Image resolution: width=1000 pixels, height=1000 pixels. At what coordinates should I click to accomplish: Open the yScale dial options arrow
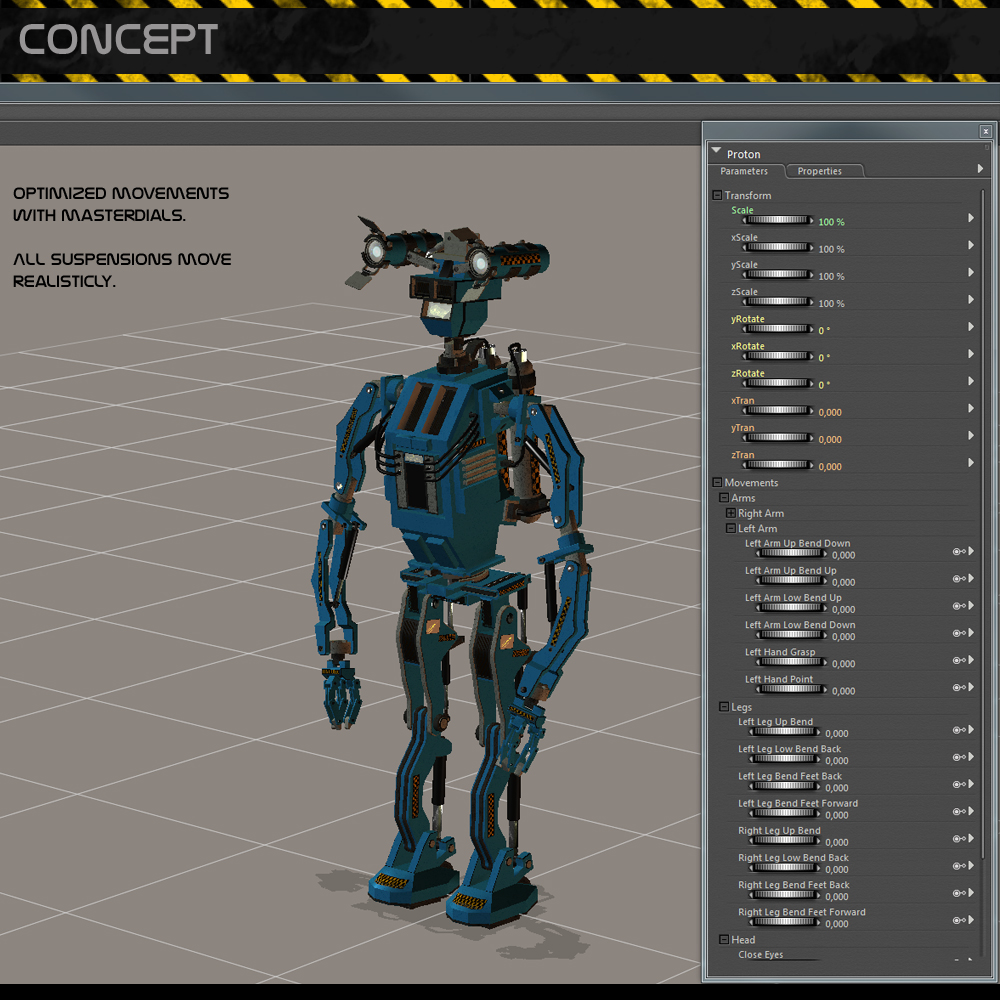coord(971,272)
